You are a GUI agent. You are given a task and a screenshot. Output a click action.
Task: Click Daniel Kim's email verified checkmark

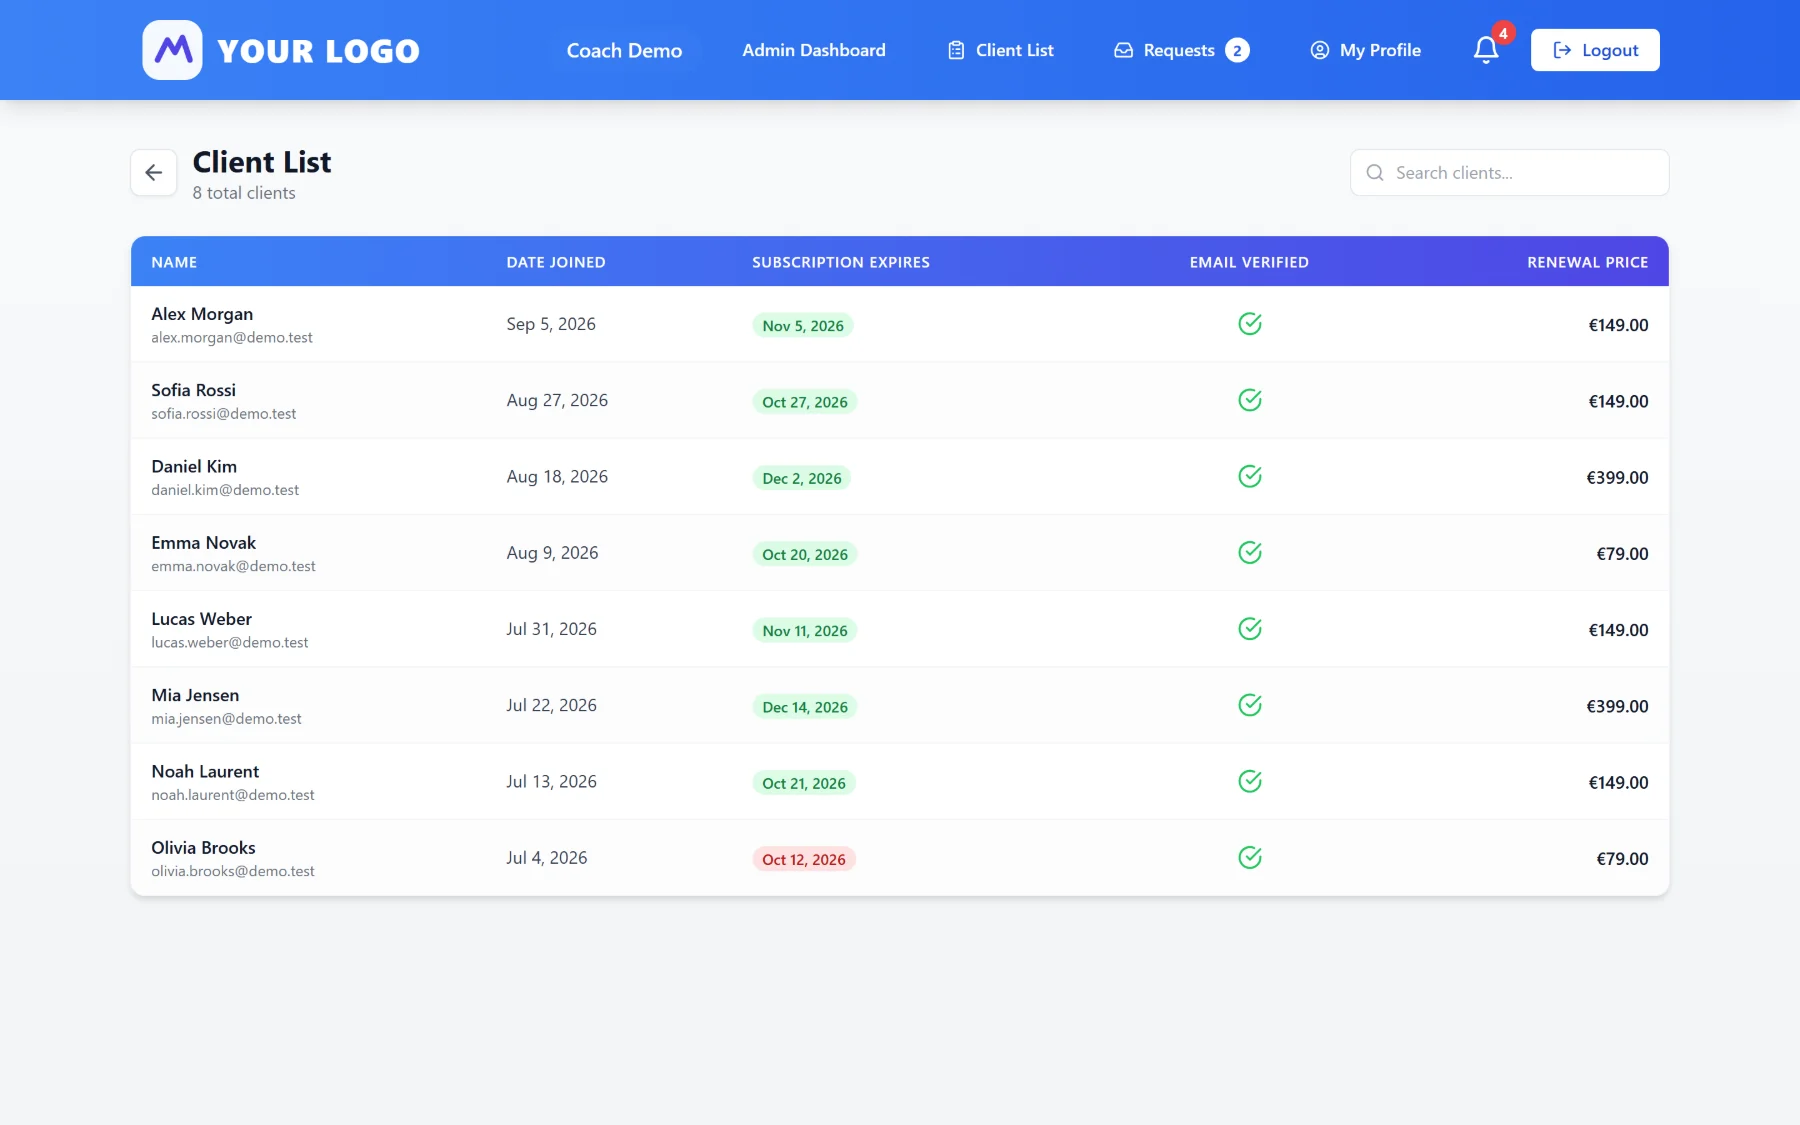click(1250, 476)
